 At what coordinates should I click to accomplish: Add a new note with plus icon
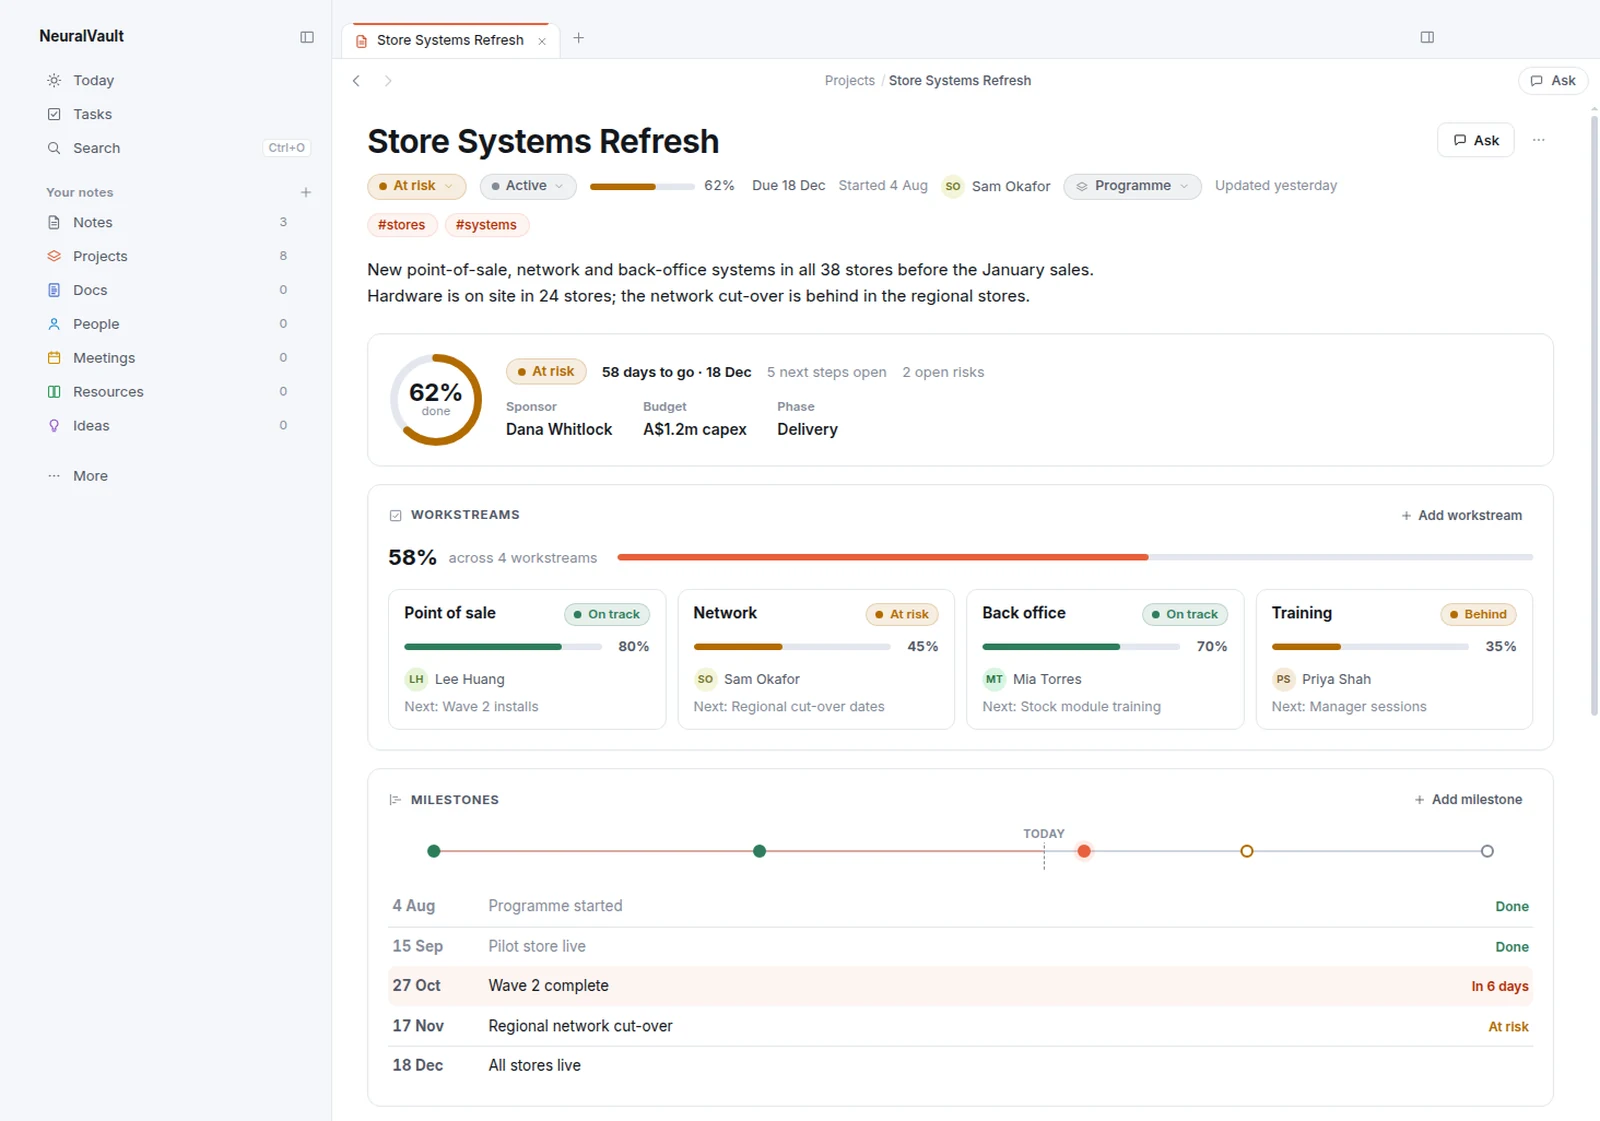[x=306, y=192]
